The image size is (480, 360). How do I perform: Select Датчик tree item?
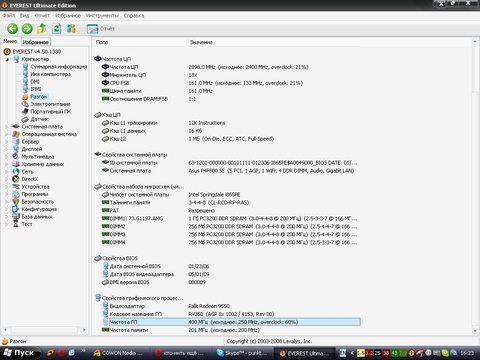(x=39, y=119)
